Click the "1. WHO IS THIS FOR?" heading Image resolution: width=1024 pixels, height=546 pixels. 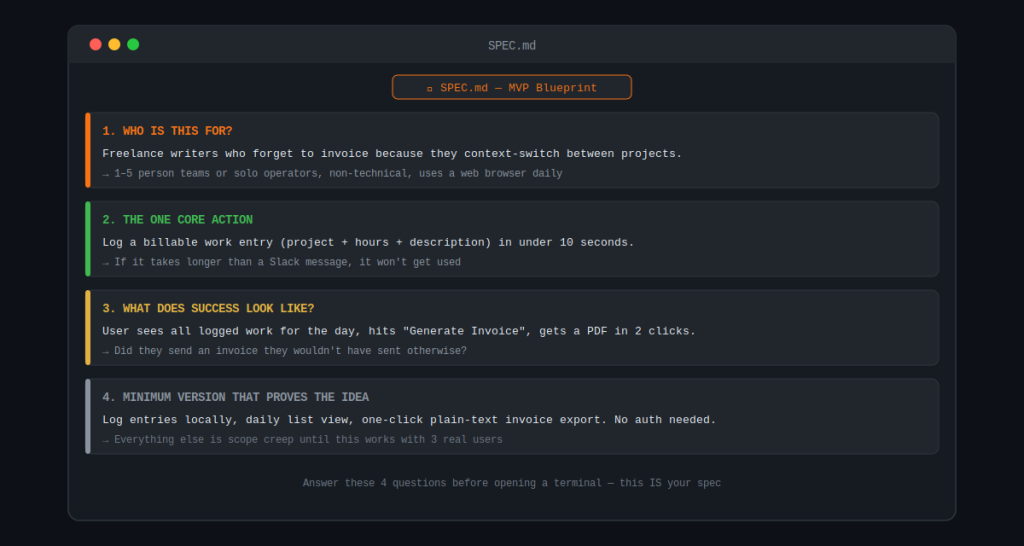pos(167,131)
